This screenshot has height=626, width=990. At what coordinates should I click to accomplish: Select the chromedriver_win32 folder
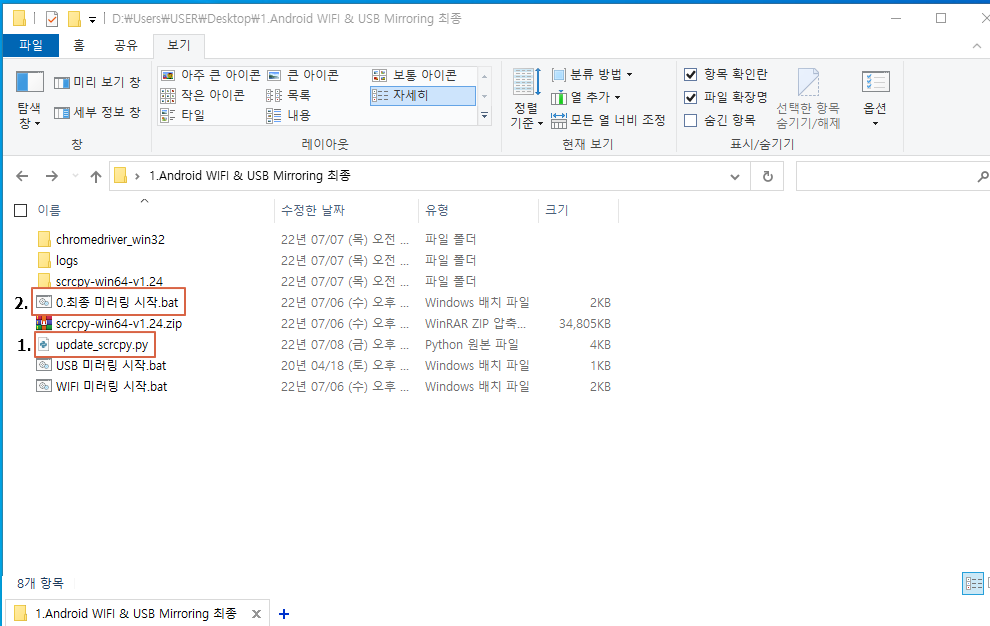(x=110, y=239)
